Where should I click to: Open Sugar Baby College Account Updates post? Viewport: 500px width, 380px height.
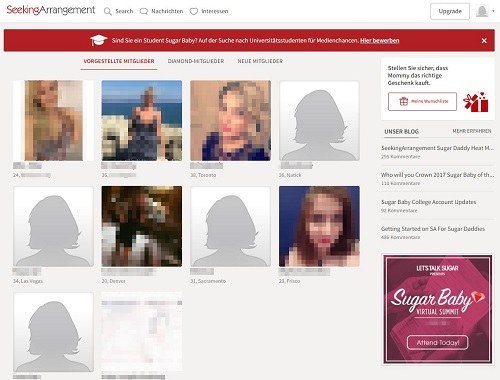click(x=429, y=202)
